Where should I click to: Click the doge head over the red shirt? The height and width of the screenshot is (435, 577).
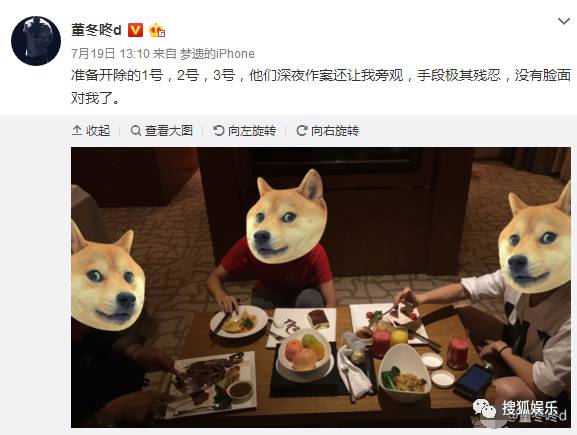point(286,217)
